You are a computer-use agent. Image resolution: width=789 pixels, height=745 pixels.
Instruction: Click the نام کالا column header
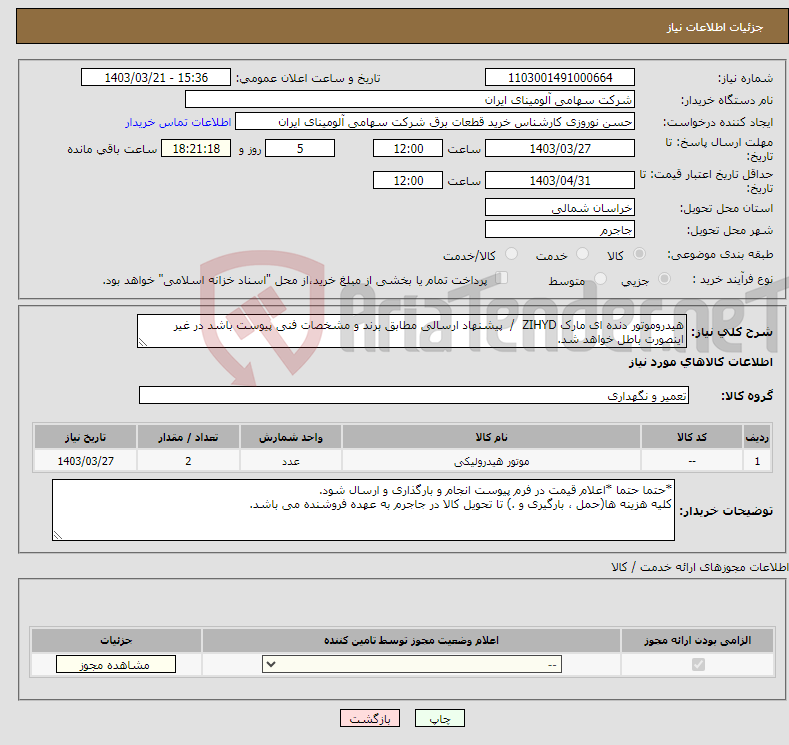[491, 437]
